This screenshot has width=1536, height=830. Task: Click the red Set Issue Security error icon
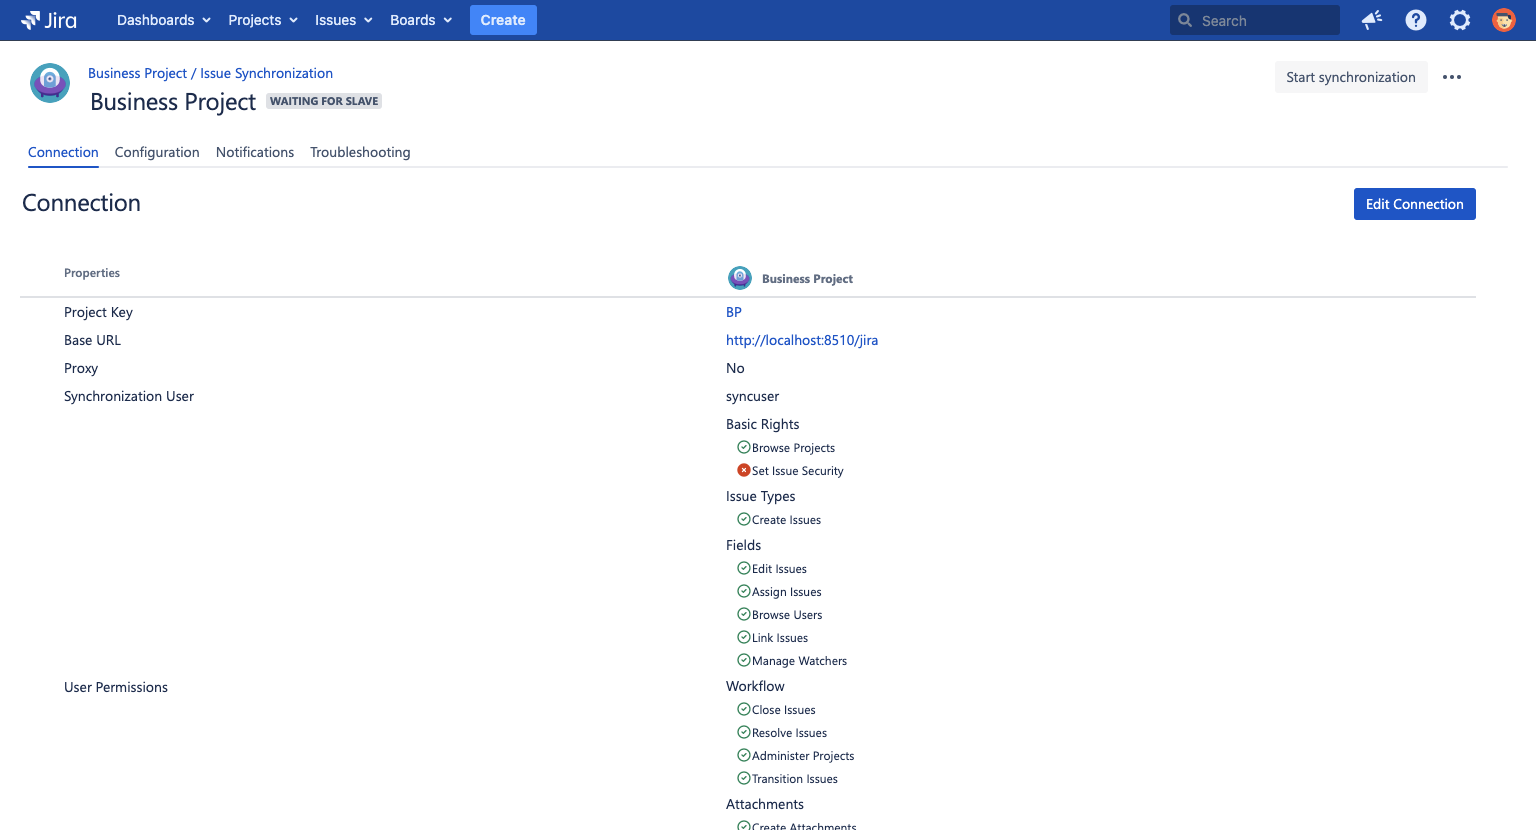[743, 470]
